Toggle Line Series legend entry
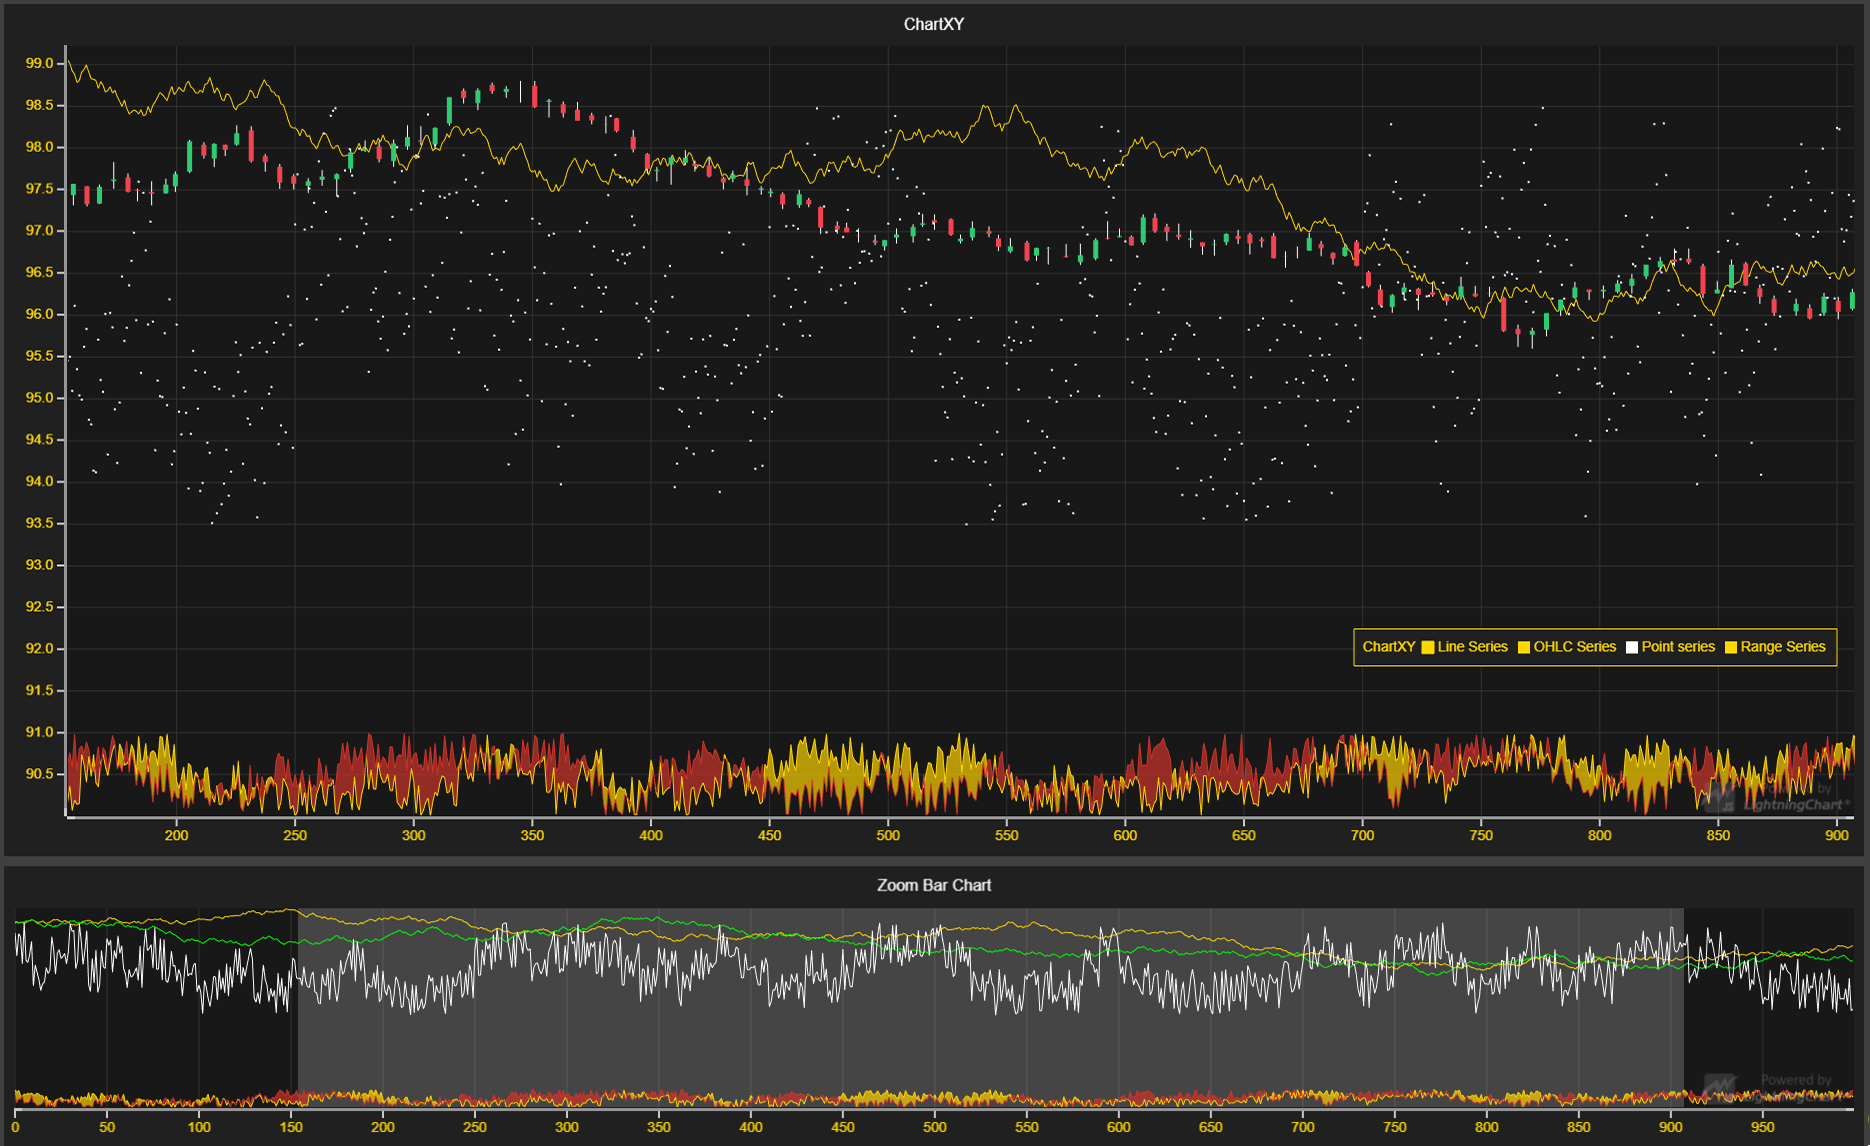1870x1146 pixels. click(1464, 647)
